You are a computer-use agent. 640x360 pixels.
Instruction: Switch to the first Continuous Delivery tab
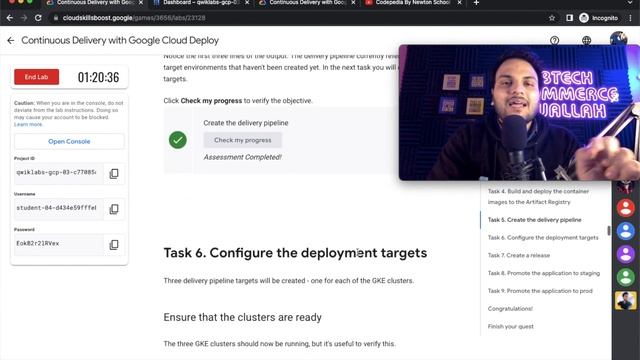click(x=94, y=3)
